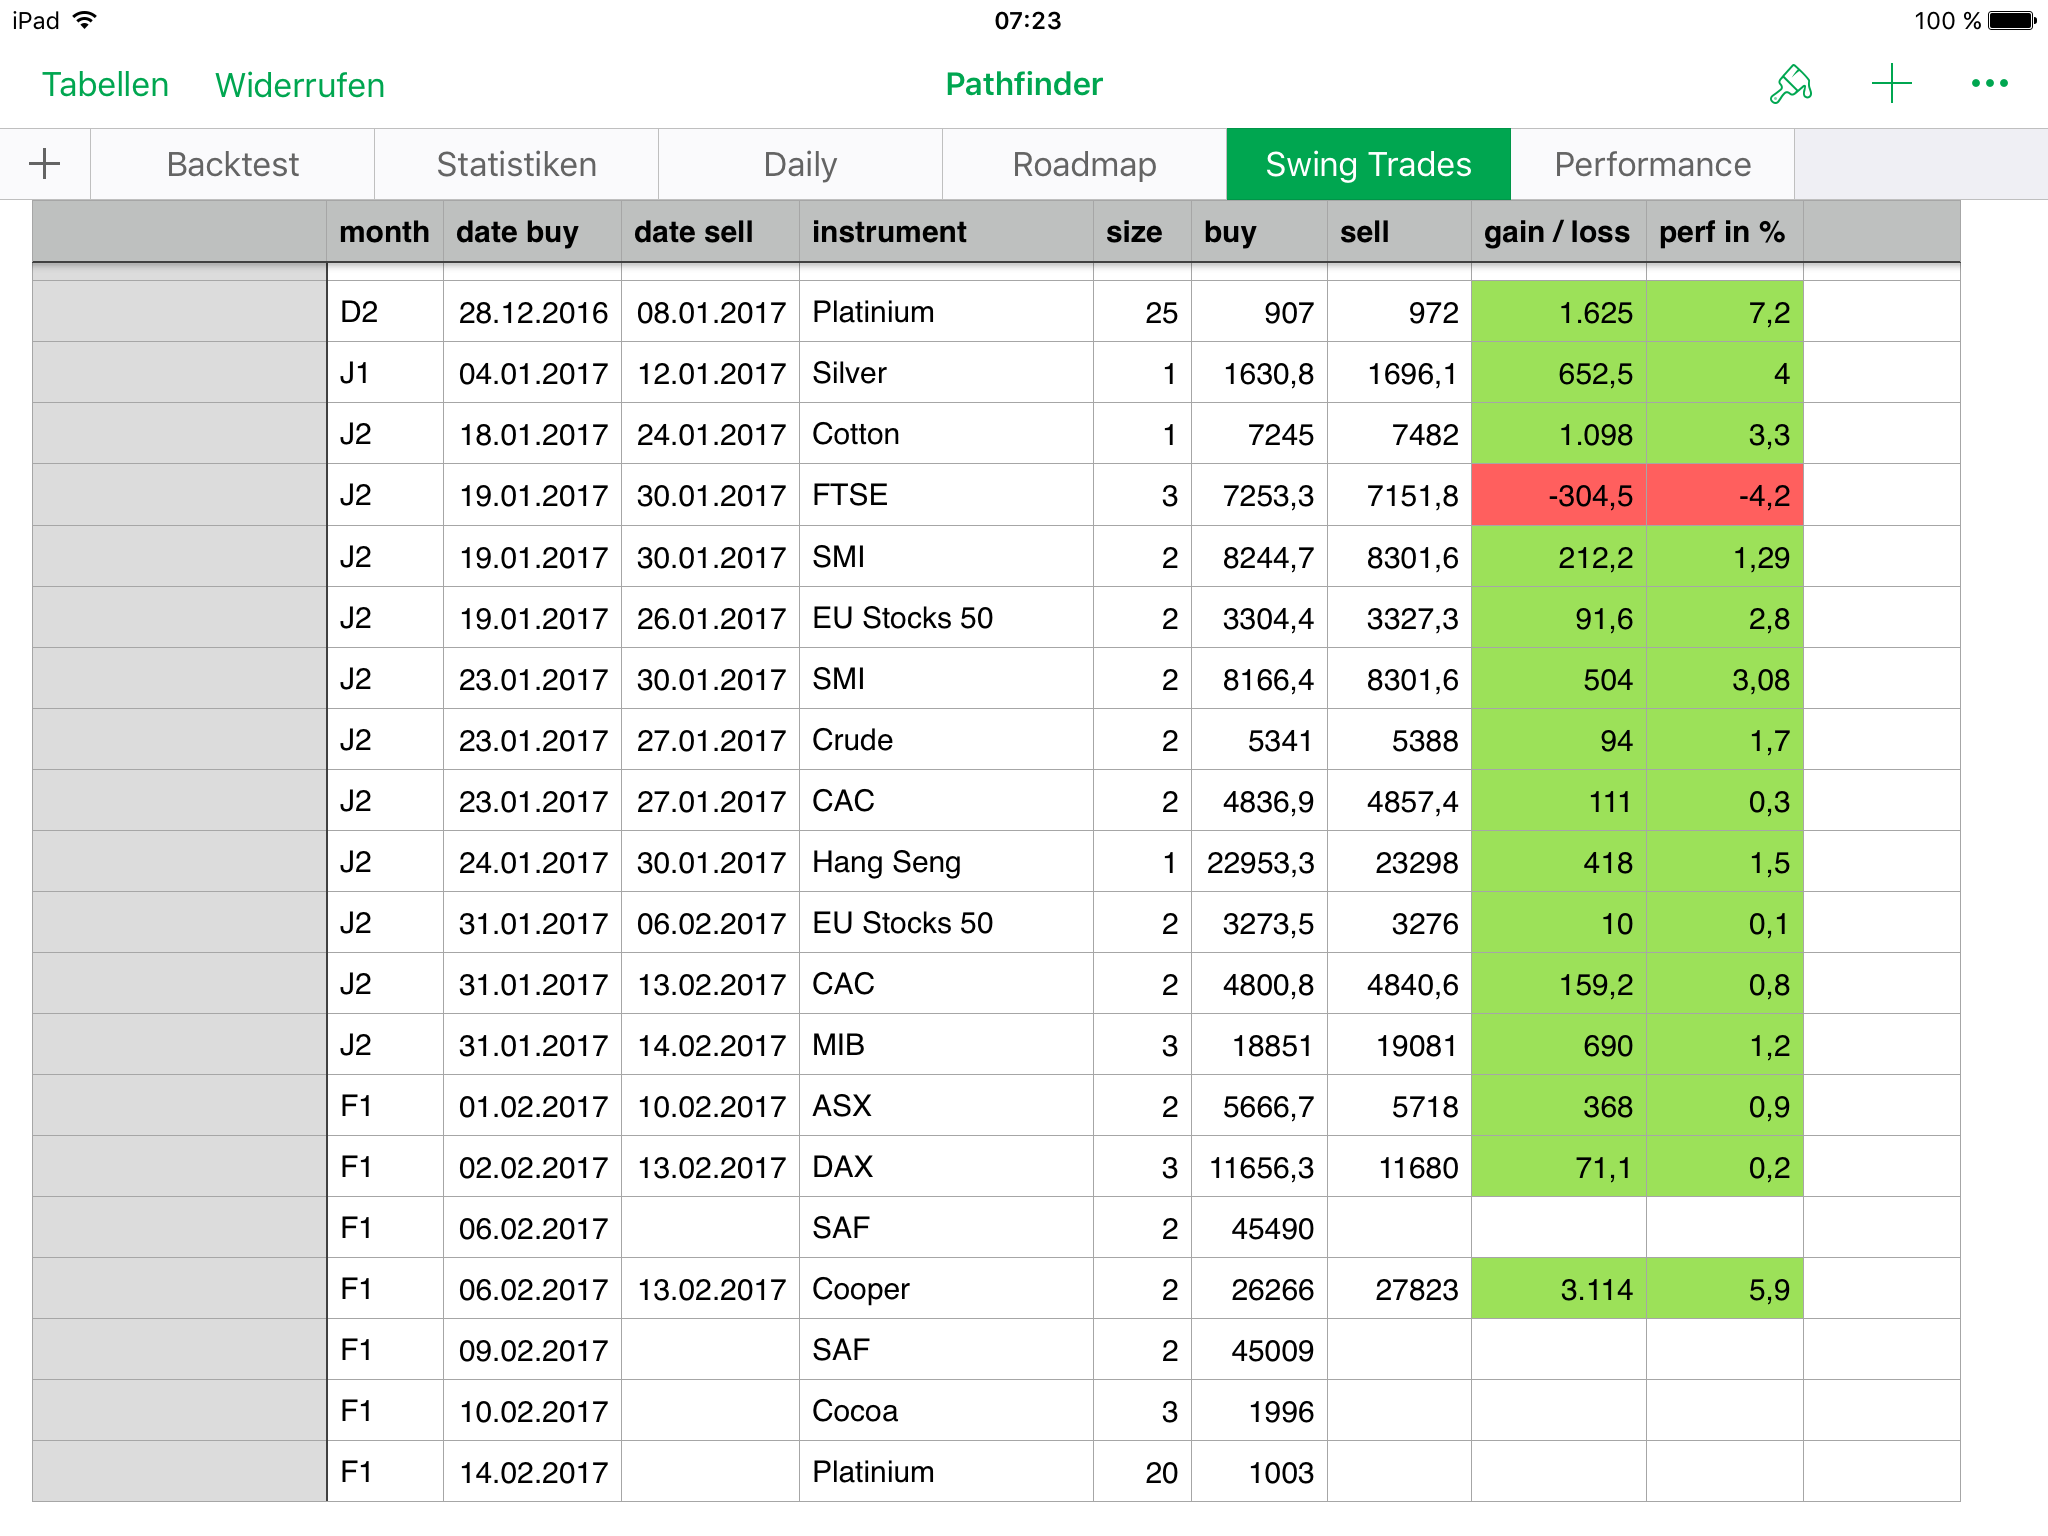This screenshot has height=1536, width=2048.
Task: Select the red FTSE loss cell -304,5
Action: point(1558,495)
